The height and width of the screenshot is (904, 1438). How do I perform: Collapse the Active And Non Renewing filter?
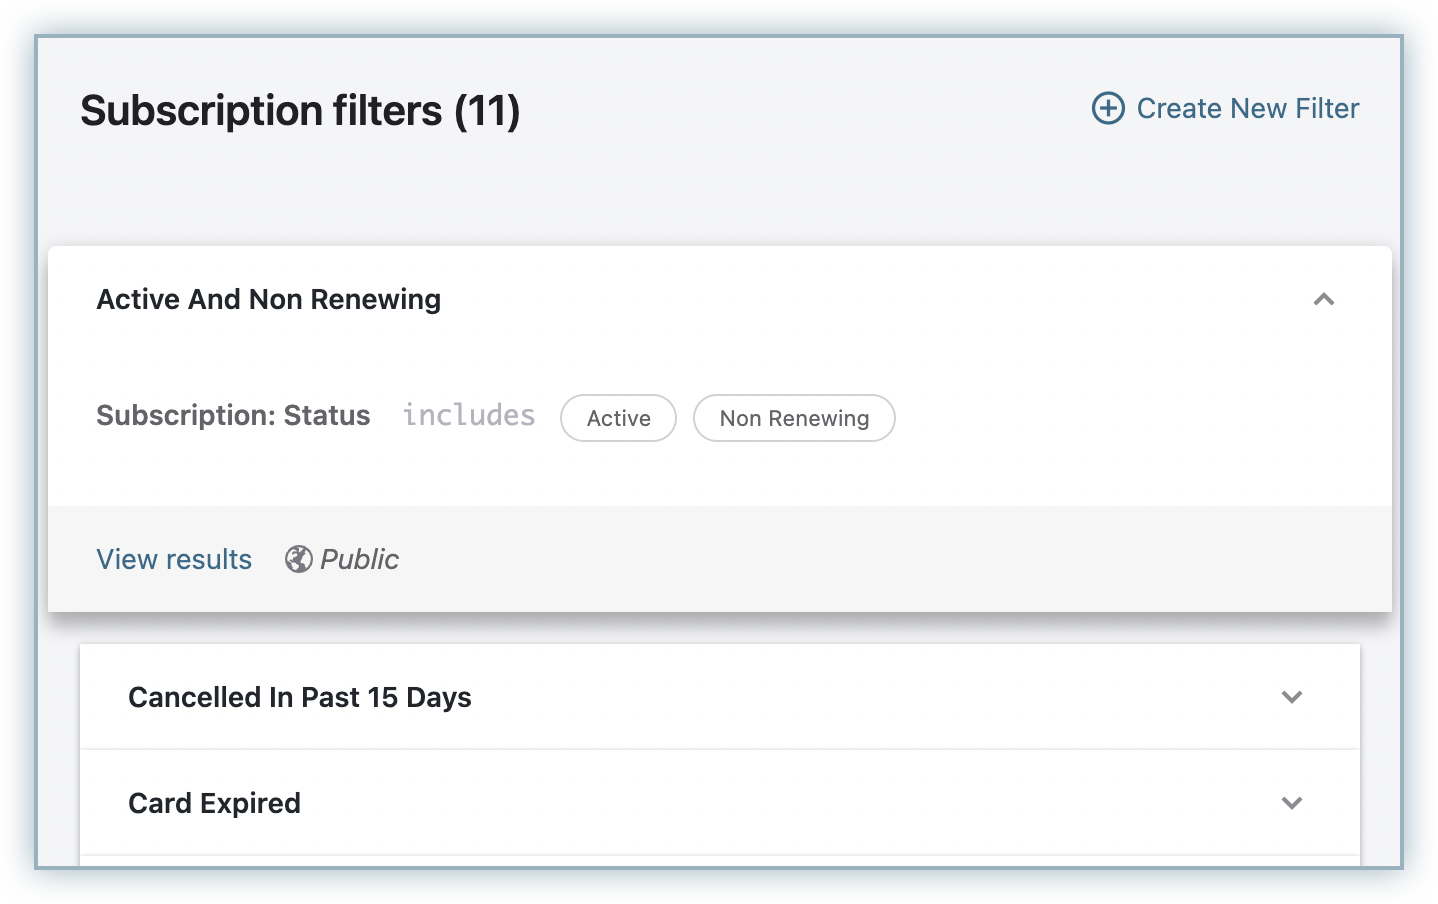coord(1323,299)
